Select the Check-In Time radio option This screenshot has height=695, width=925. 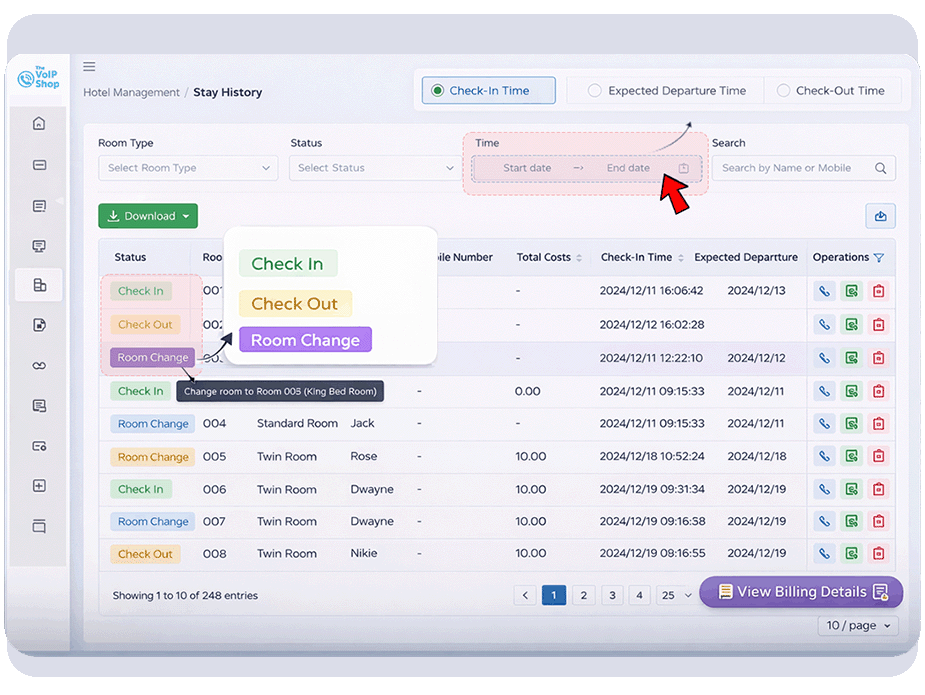click(x=488, y=91)
